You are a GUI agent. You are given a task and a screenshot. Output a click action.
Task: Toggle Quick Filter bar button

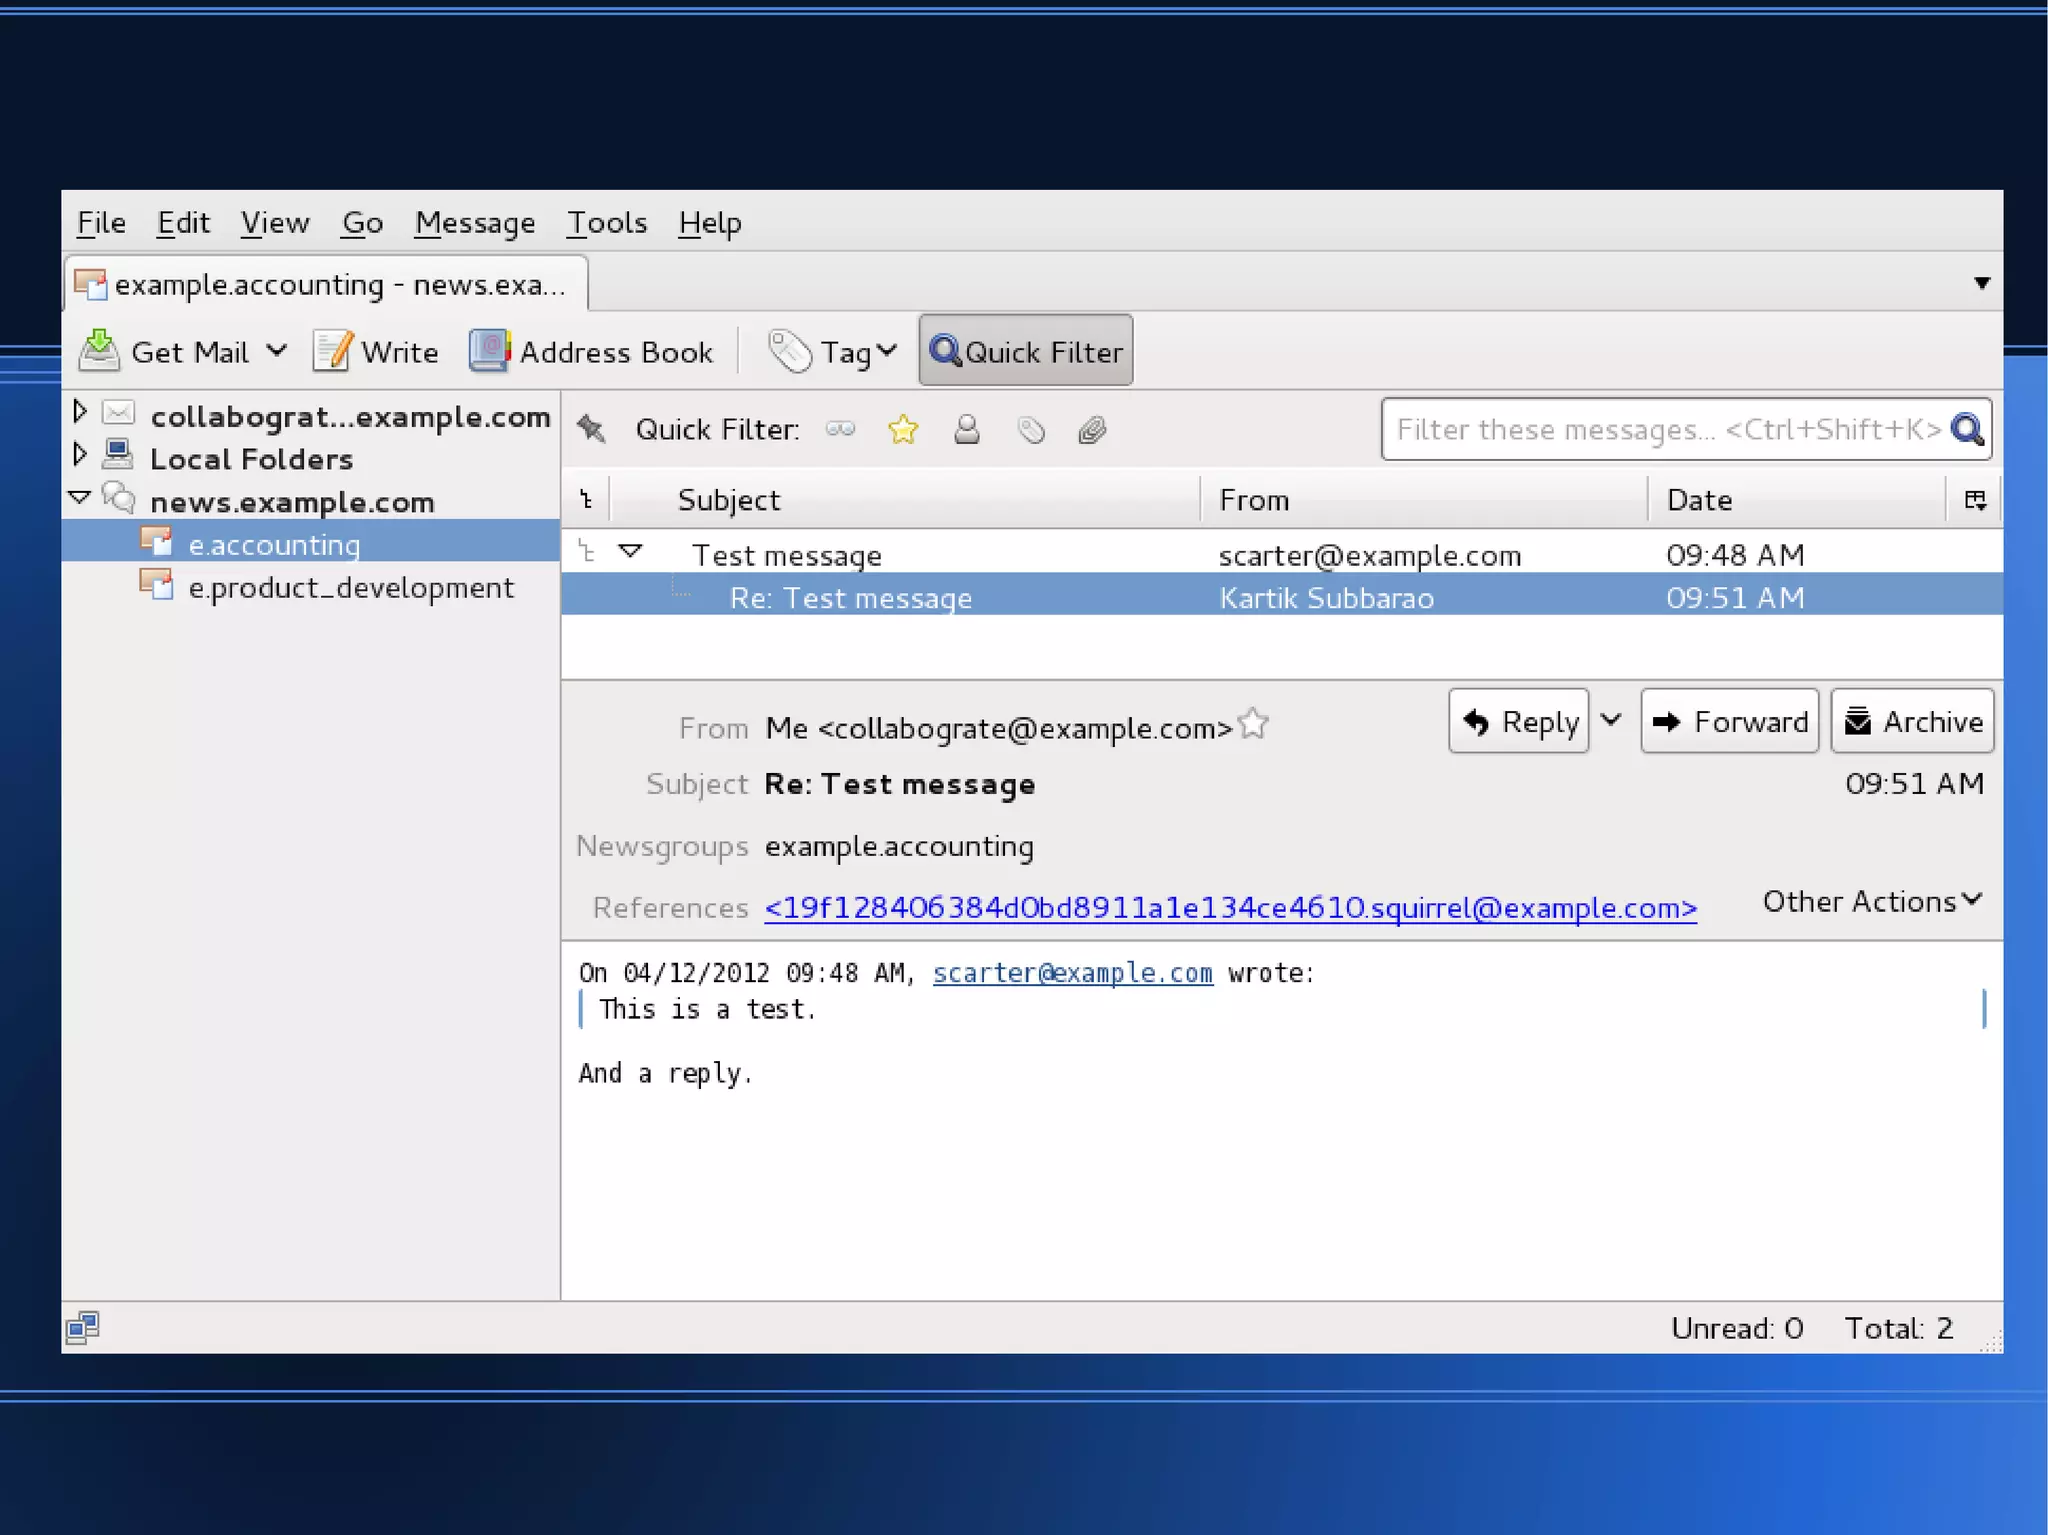tap(1026, 351)
